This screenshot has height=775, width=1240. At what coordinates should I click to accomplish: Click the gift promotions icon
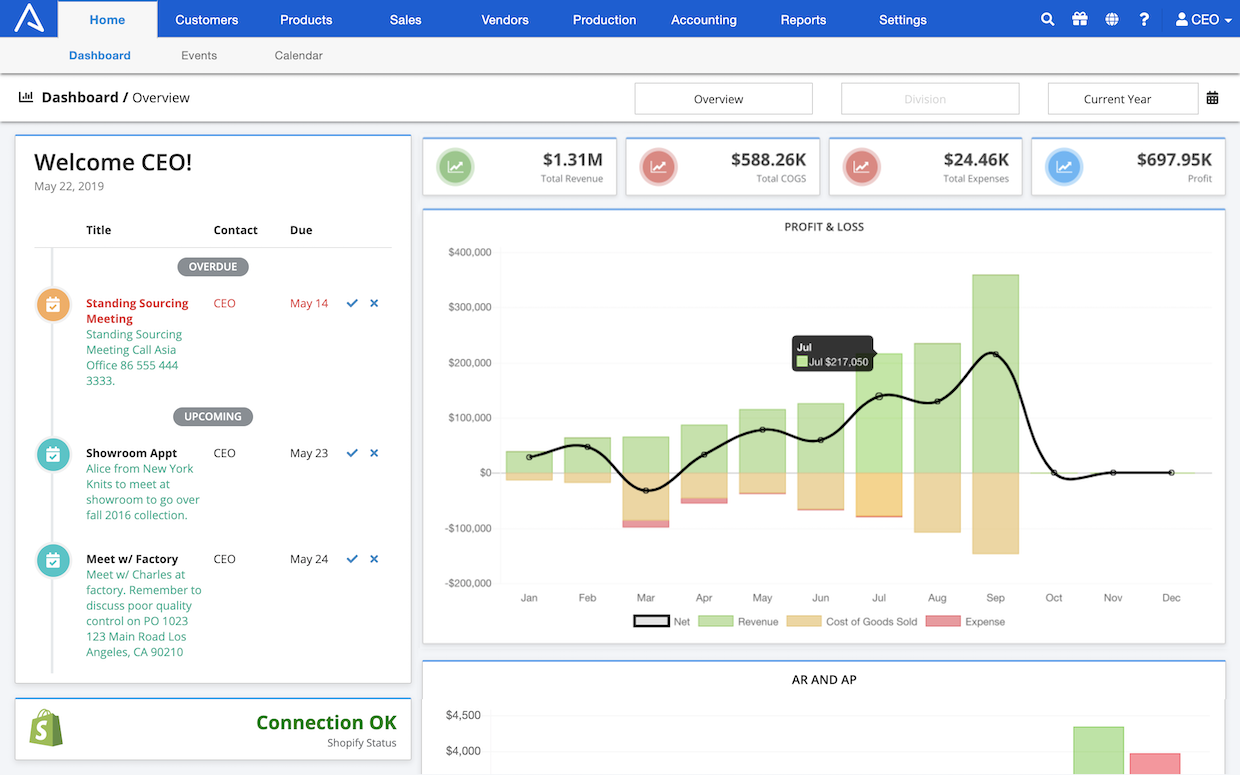pos(1080,19)
